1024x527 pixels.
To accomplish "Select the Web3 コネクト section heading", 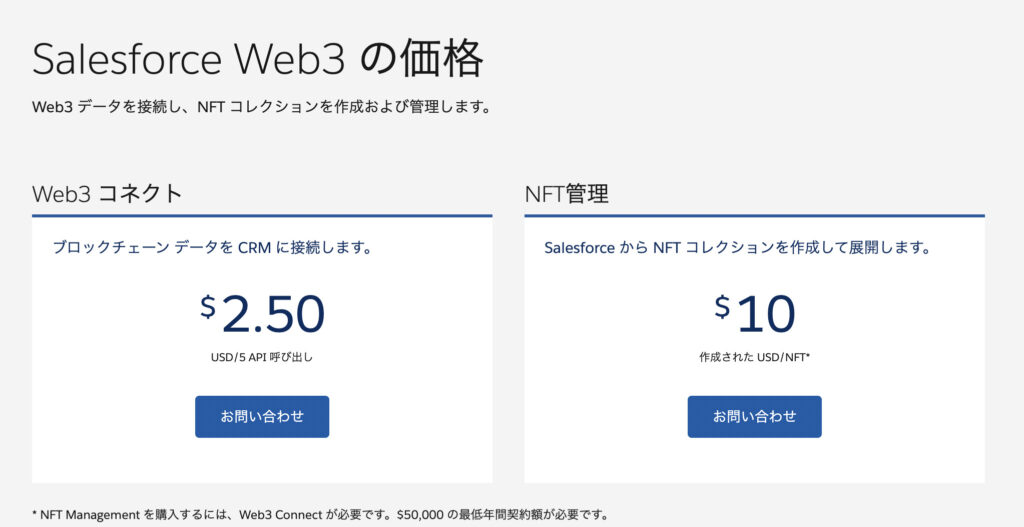I will [107, 194].
